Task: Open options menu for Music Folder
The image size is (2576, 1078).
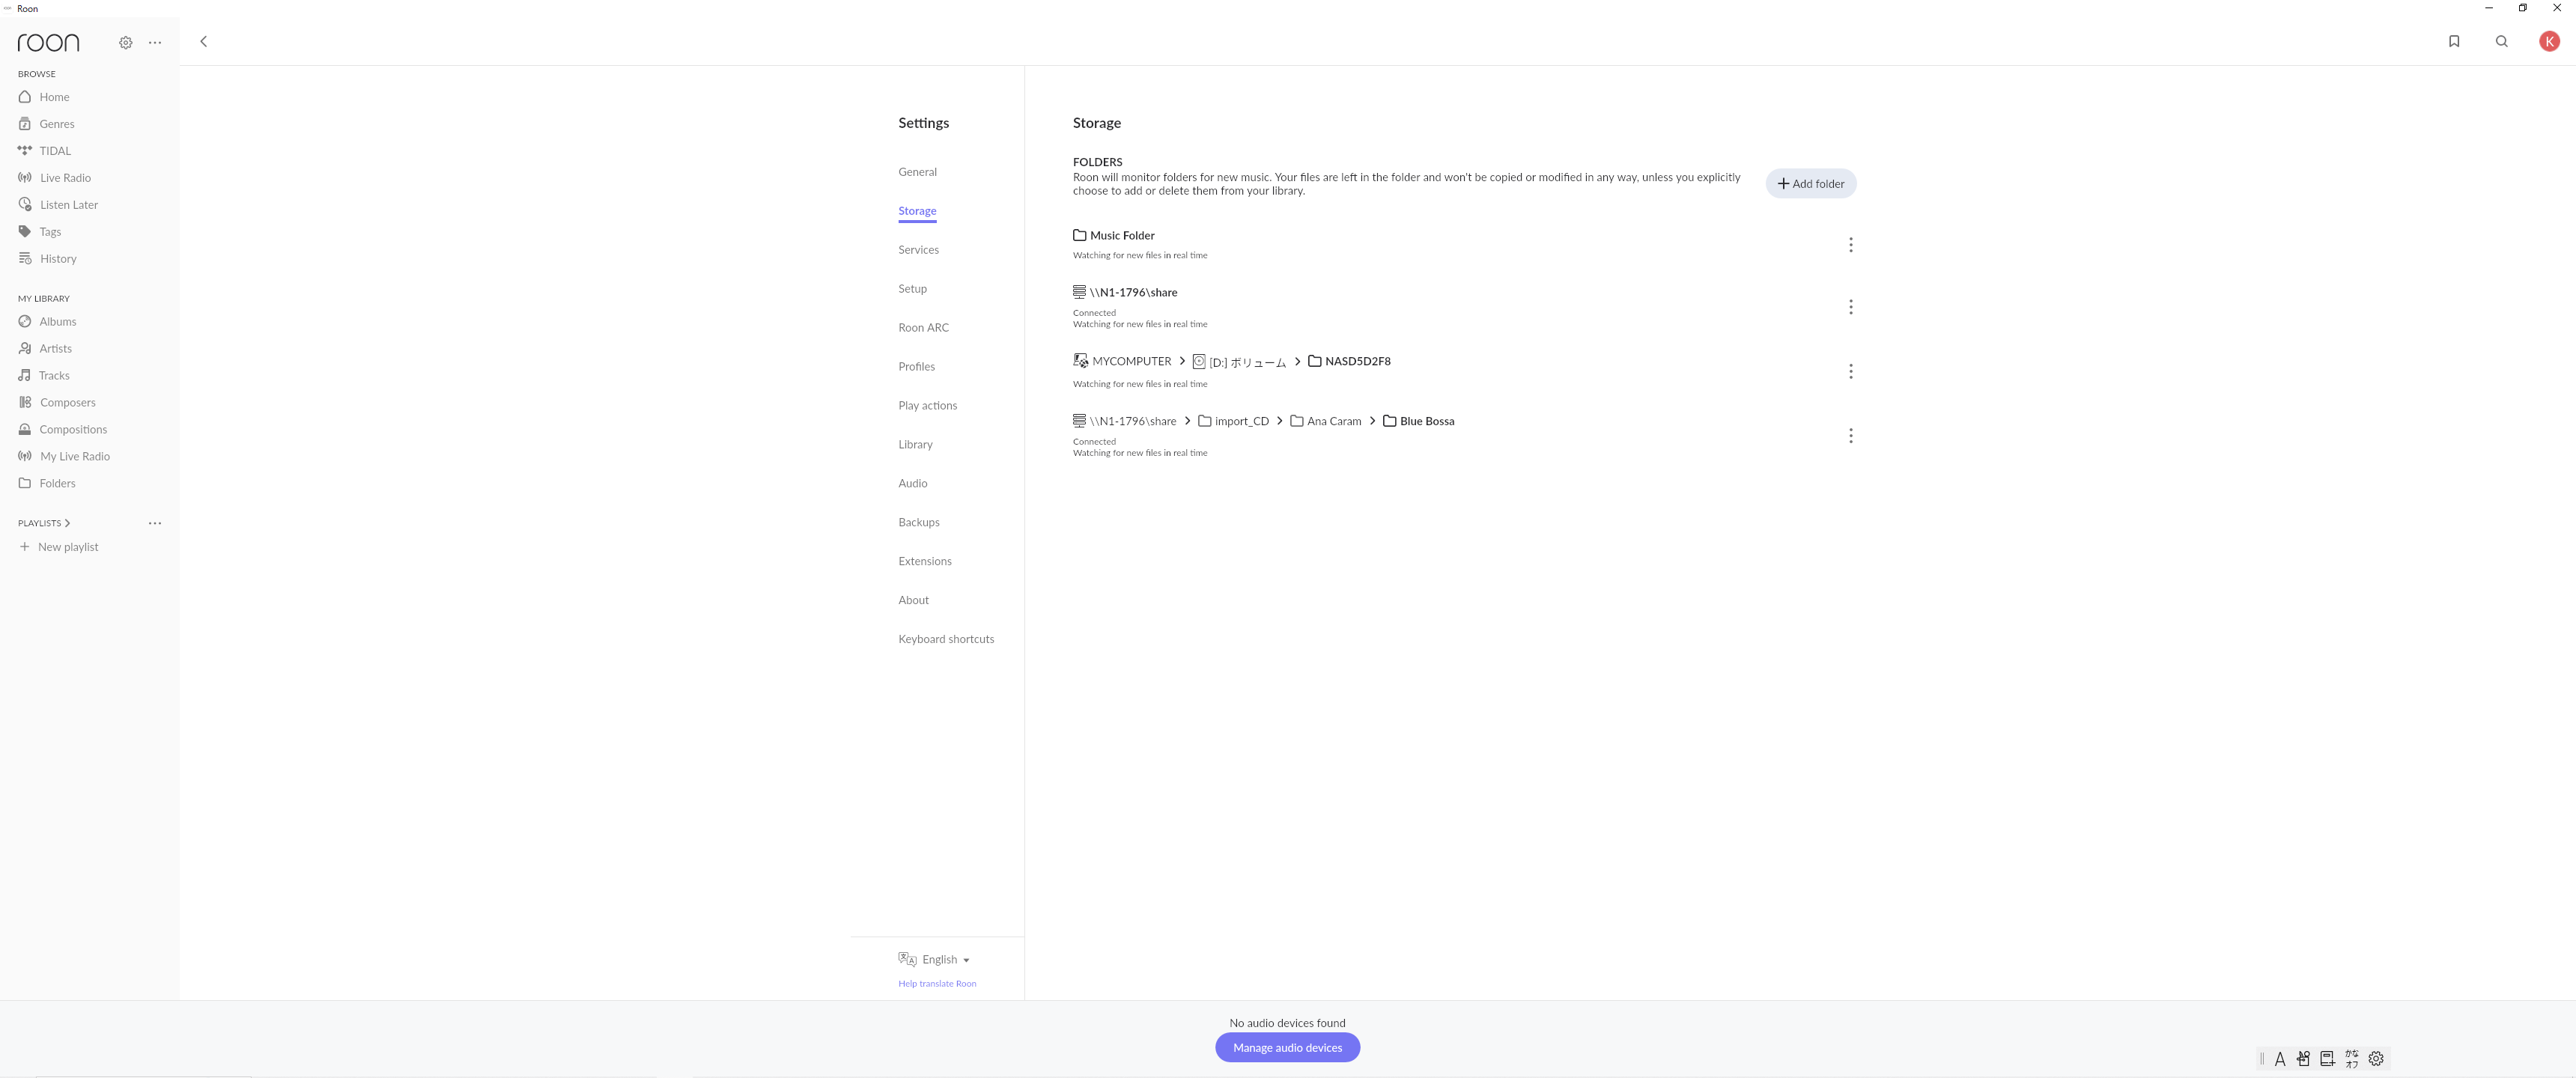Action: click(x=1850, y=245)
